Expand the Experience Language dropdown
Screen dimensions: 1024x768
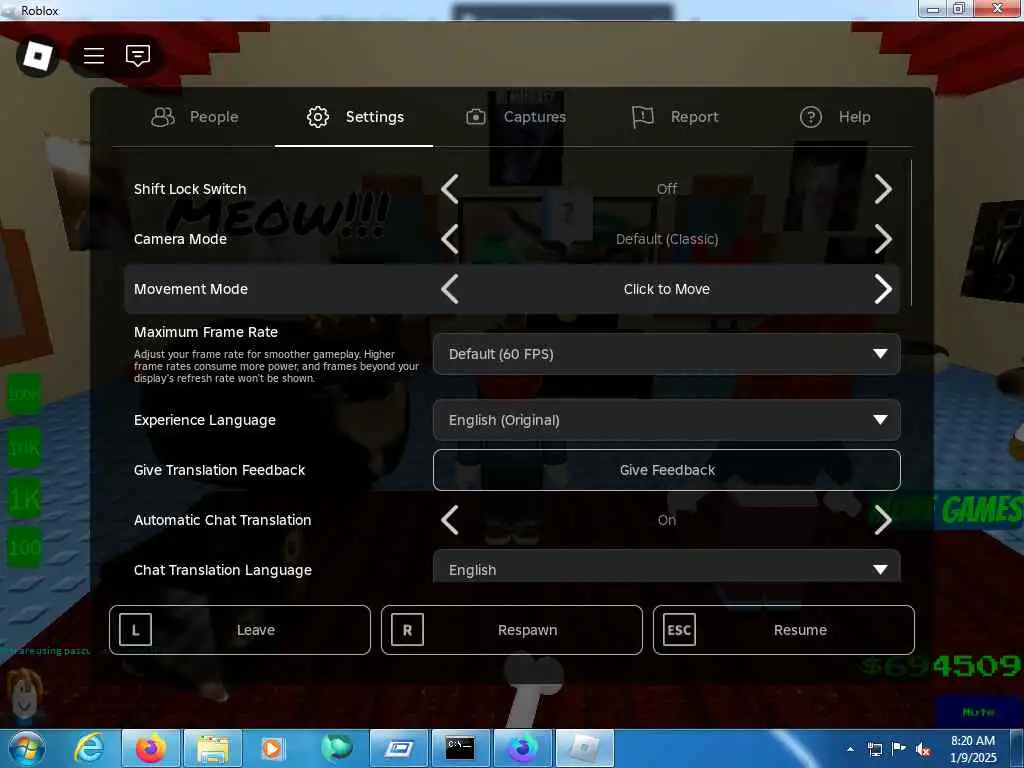point(667,420)
